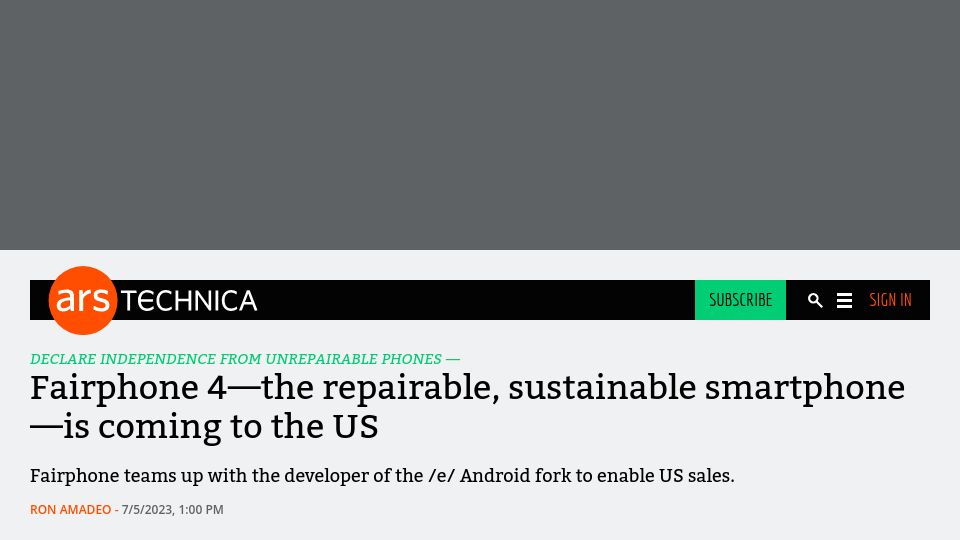This screenshot has width=960, height=540.
Task: Click the Sign In link
Action: [x=890, y=300]
